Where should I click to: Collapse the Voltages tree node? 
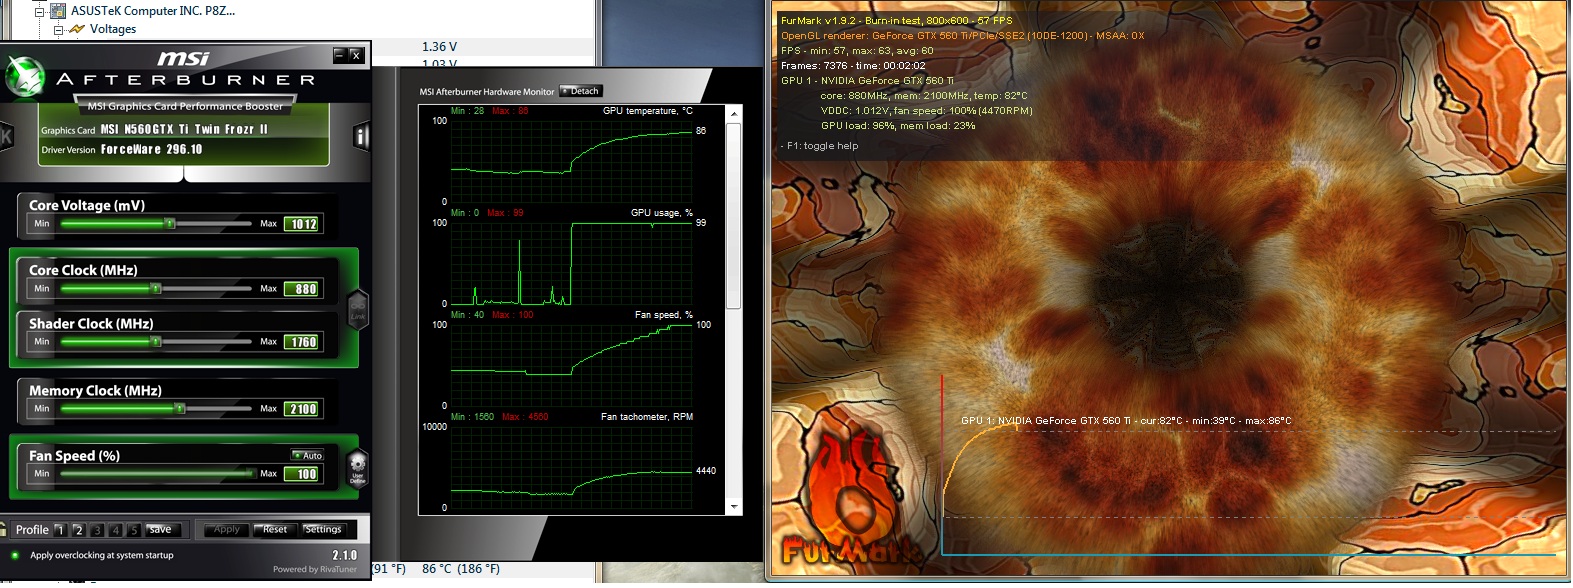click(58, 29)
